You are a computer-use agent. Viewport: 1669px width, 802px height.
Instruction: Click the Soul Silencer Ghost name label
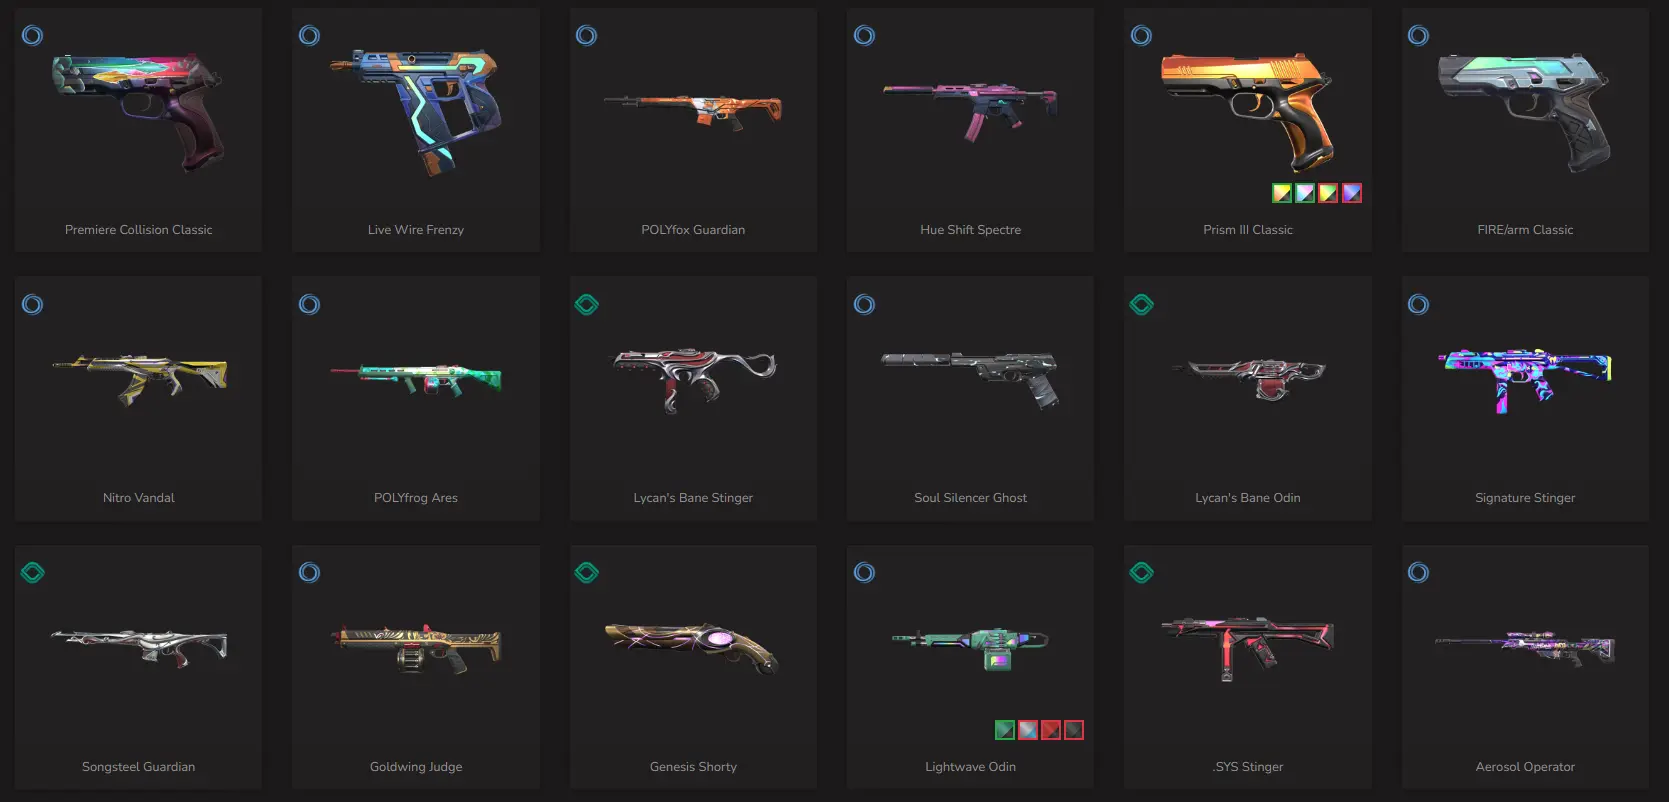coord(970,498)
